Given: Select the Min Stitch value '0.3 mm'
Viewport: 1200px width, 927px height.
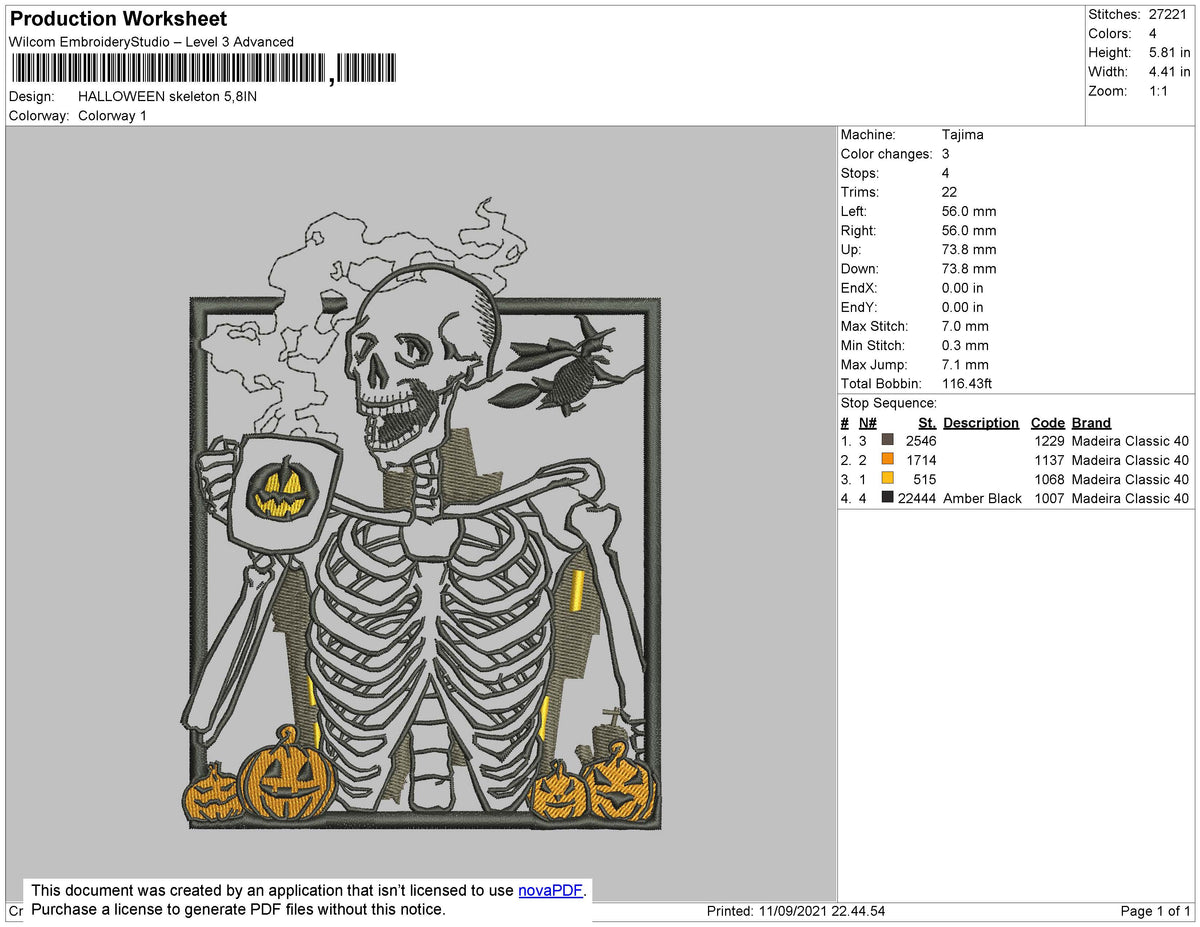Looking at the screenshot, I should coord(965,345).
